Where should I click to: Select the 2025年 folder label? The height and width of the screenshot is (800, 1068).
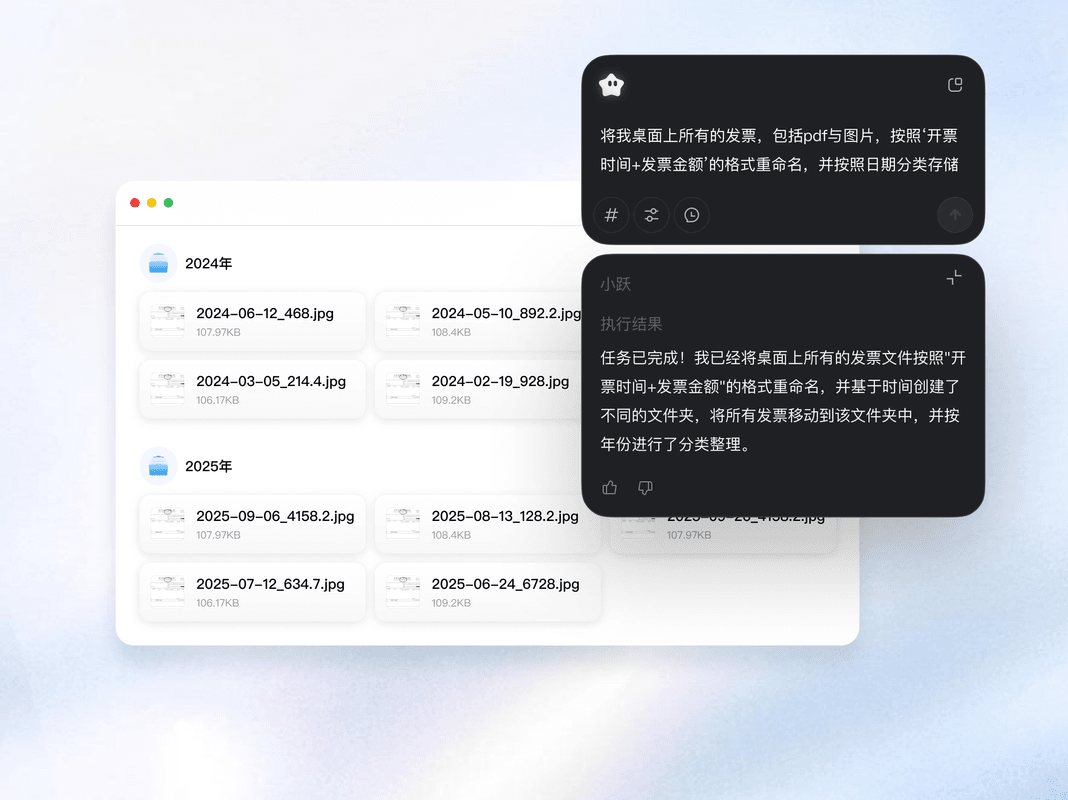[x=208, y=466]
